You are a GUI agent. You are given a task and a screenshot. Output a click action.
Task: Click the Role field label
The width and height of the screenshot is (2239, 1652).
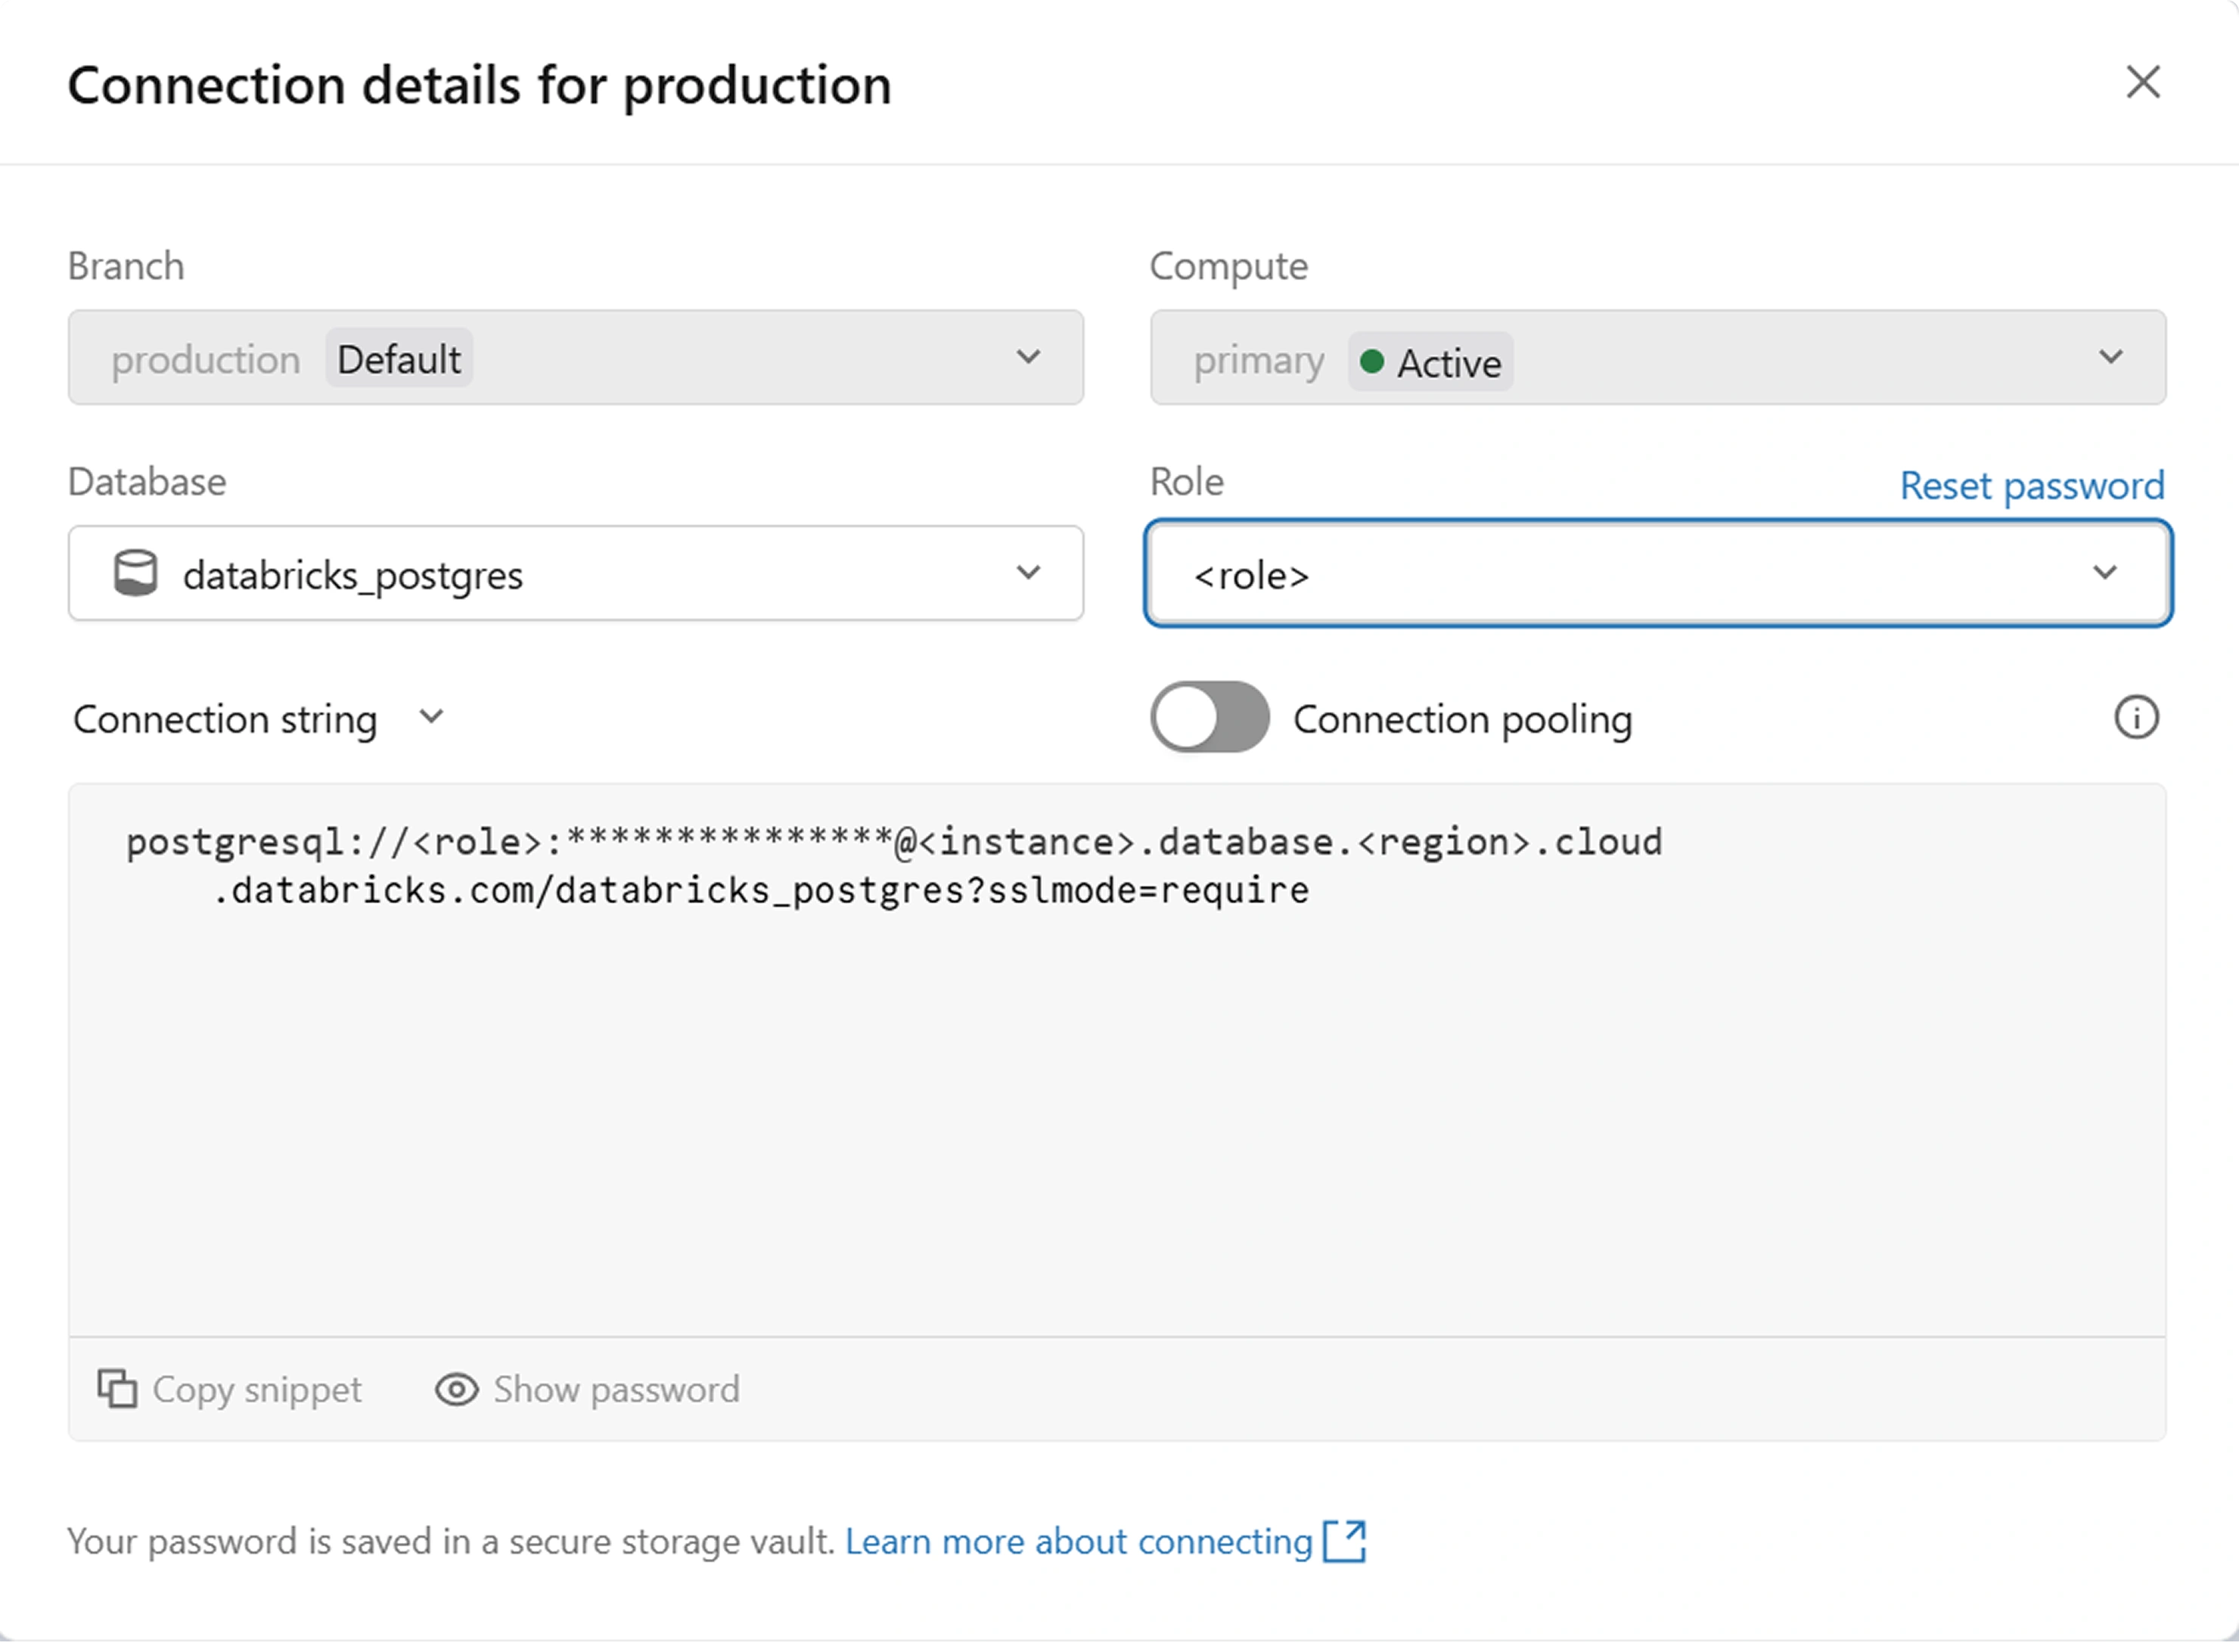click(1187, 482)
